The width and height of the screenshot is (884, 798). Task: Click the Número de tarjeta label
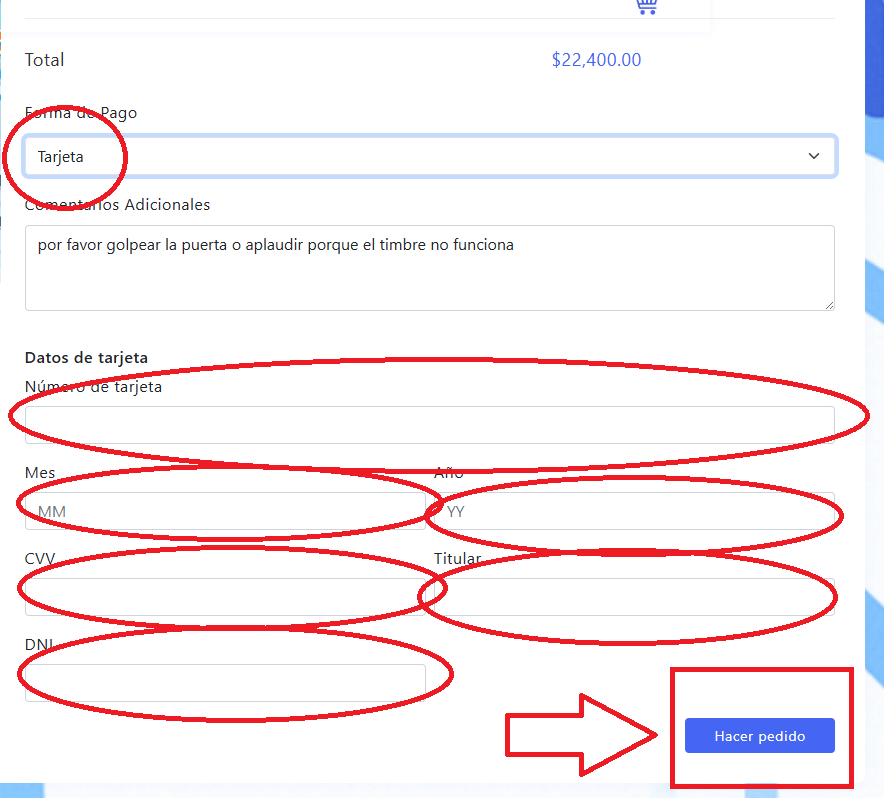93,387
